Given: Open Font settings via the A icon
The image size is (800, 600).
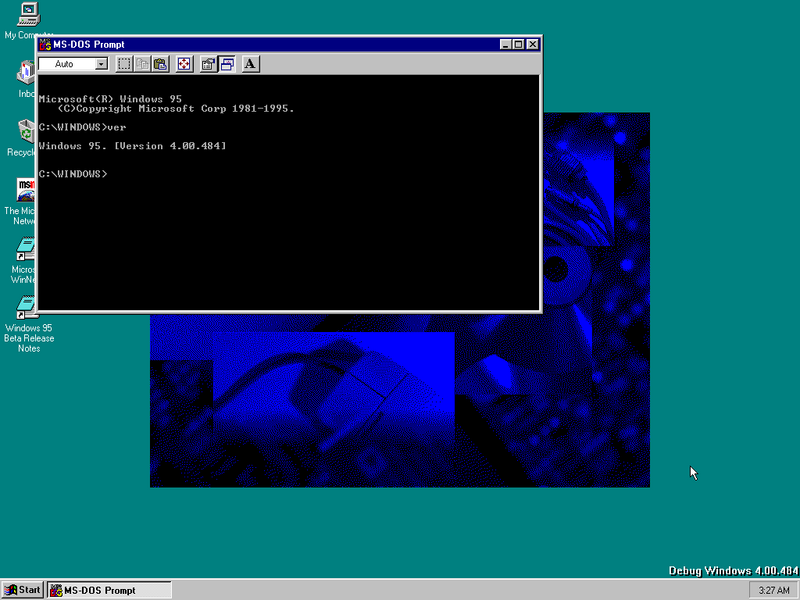Looking at the screenshot, I should (250, 64).
